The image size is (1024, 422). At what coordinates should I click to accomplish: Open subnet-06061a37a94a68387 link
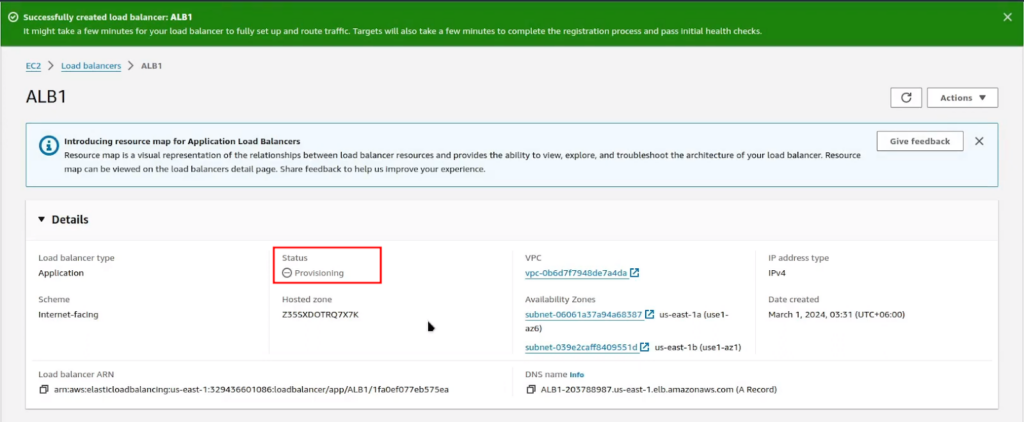click(x=583, y=314)
